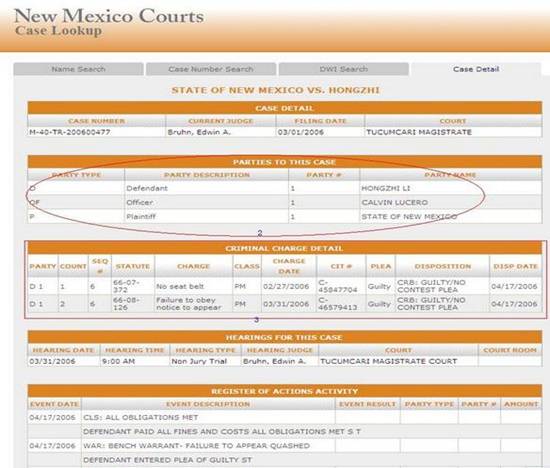Click the Criminal Charge Detail header

(284, 248)
